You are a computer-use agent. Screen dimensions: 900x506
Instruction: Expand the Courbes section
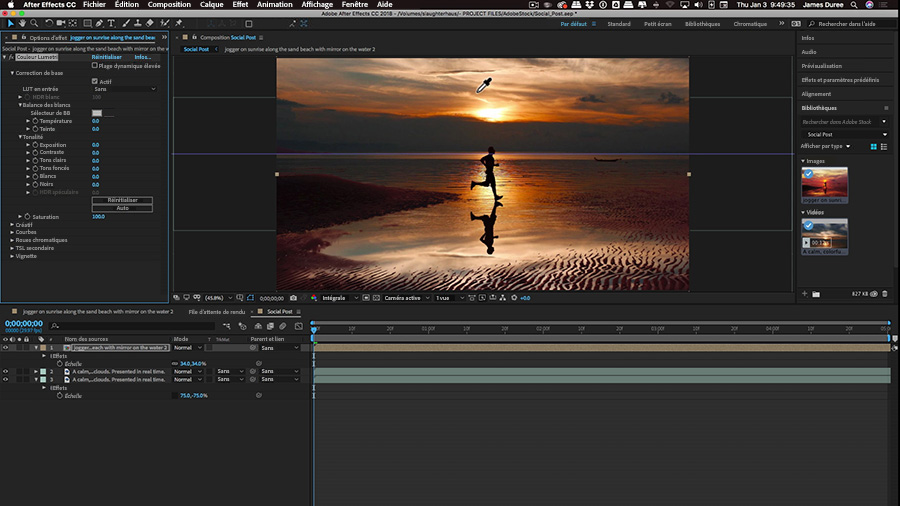12,232
